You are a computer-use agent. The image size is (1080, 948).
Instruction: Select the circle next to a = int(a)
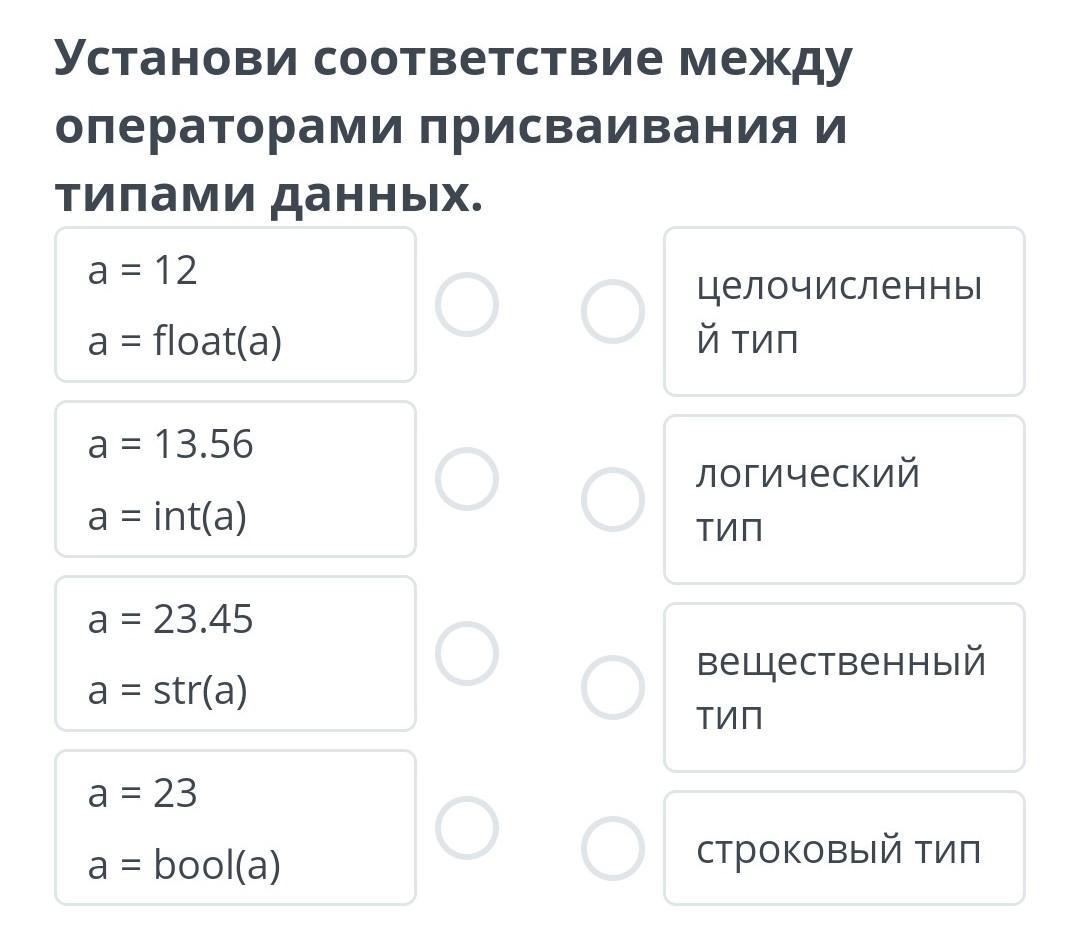466,479
